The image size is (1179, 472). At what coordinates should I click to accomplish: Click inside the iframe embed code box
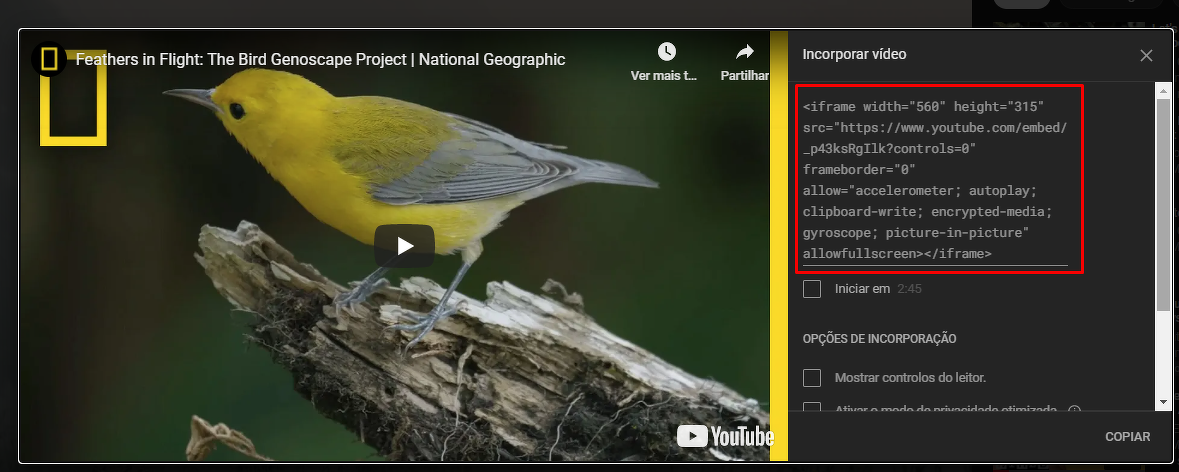935,180
